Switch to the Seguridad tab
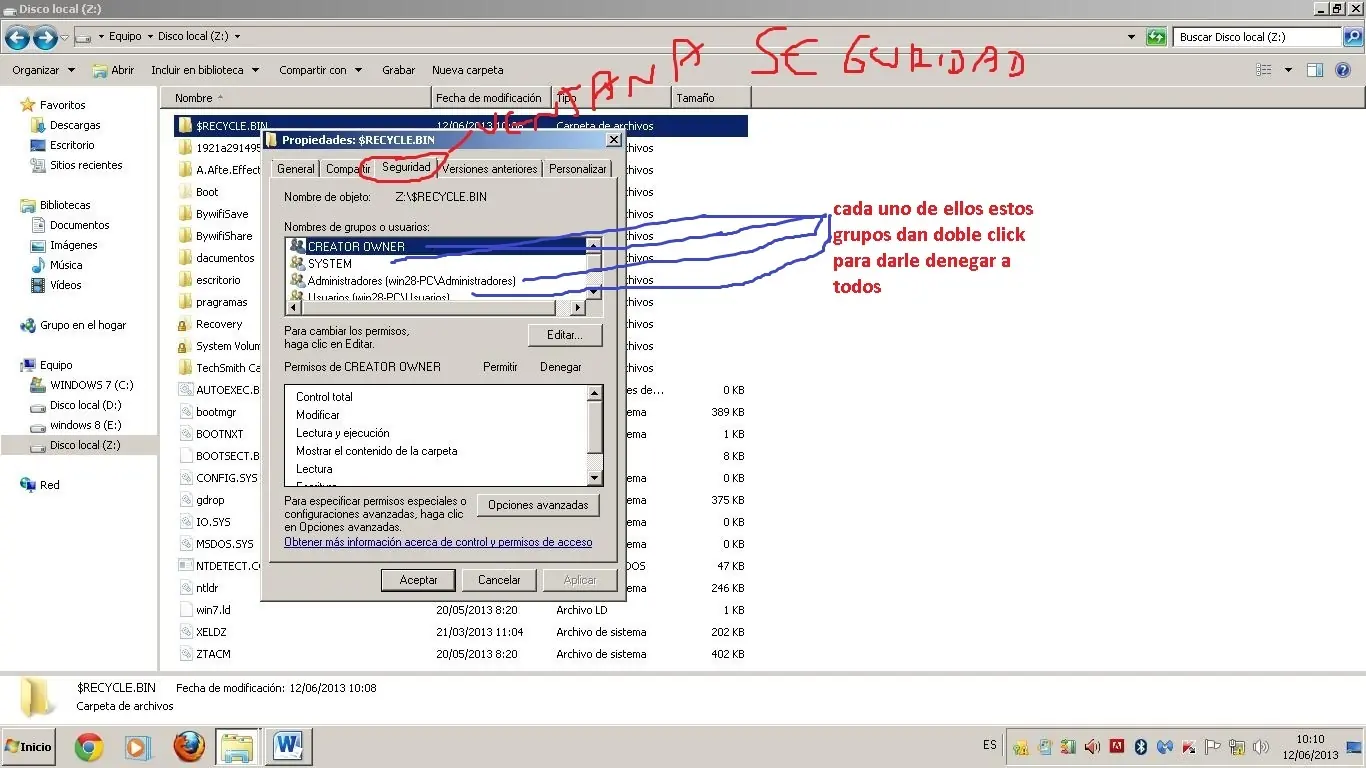 point(406,167)
